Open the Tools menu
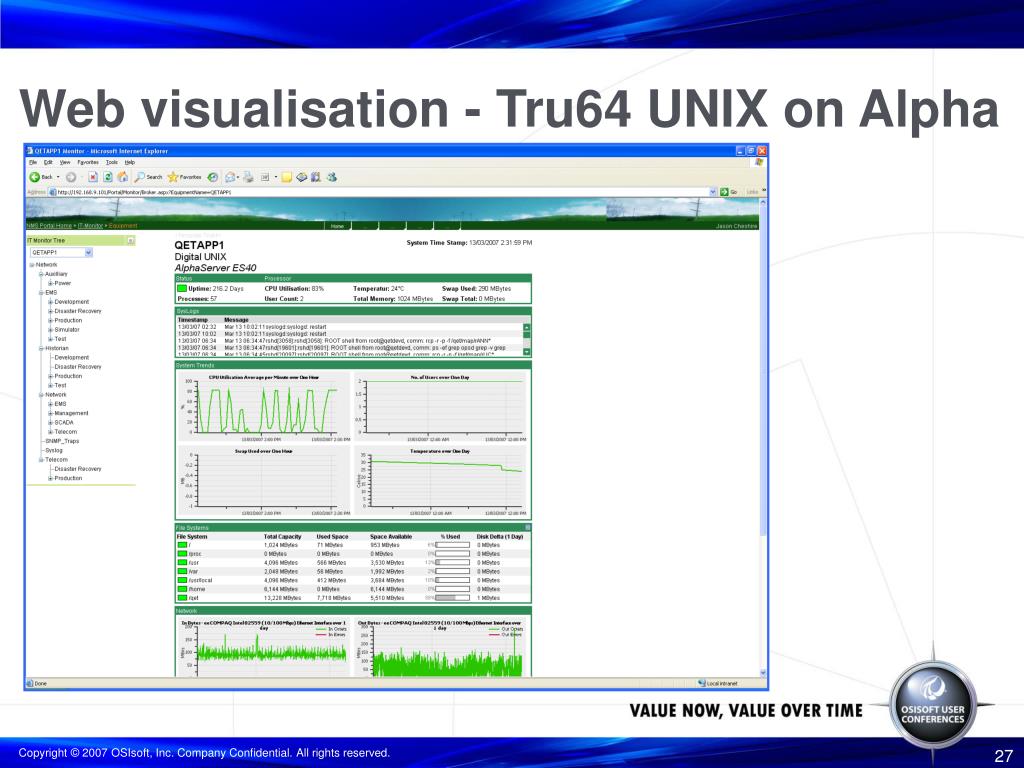The width and height of the screenshot is (1024, 768). 112,162
